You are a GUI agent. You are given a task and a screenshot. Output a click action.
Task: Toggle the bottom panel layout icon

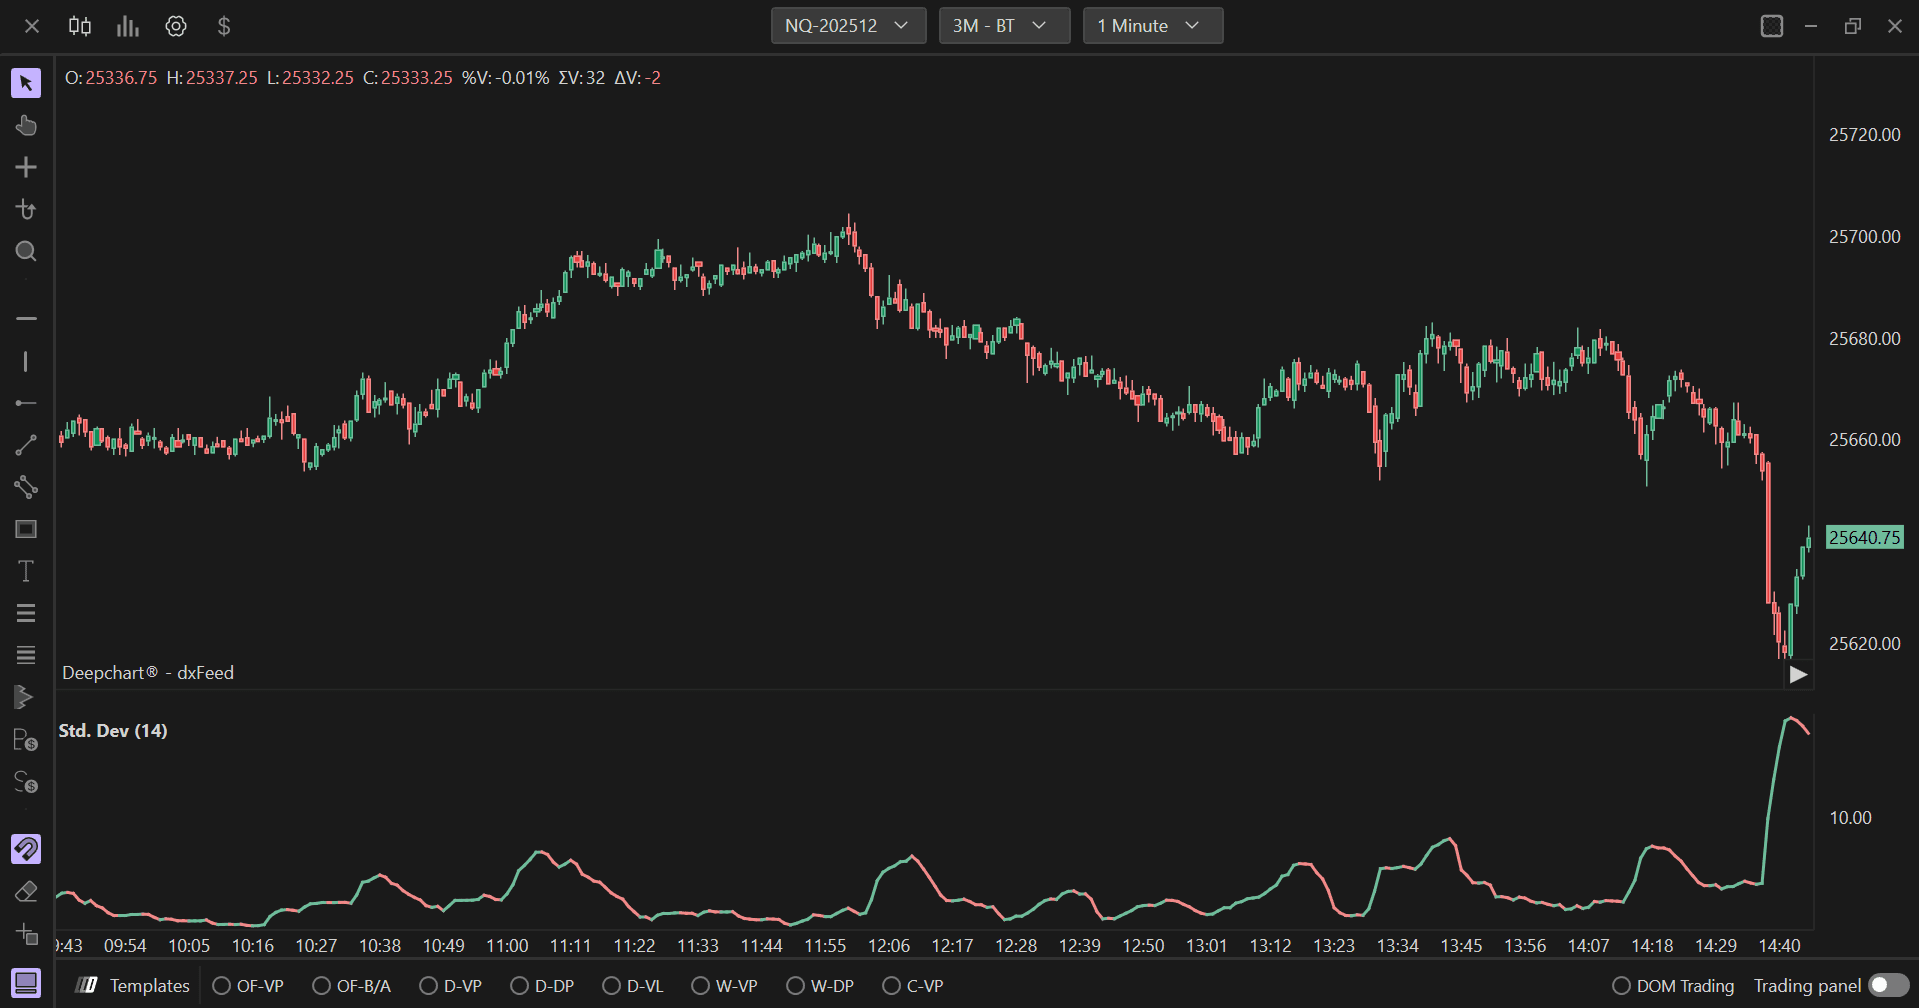pyautogui.click(x=26, y=983)
